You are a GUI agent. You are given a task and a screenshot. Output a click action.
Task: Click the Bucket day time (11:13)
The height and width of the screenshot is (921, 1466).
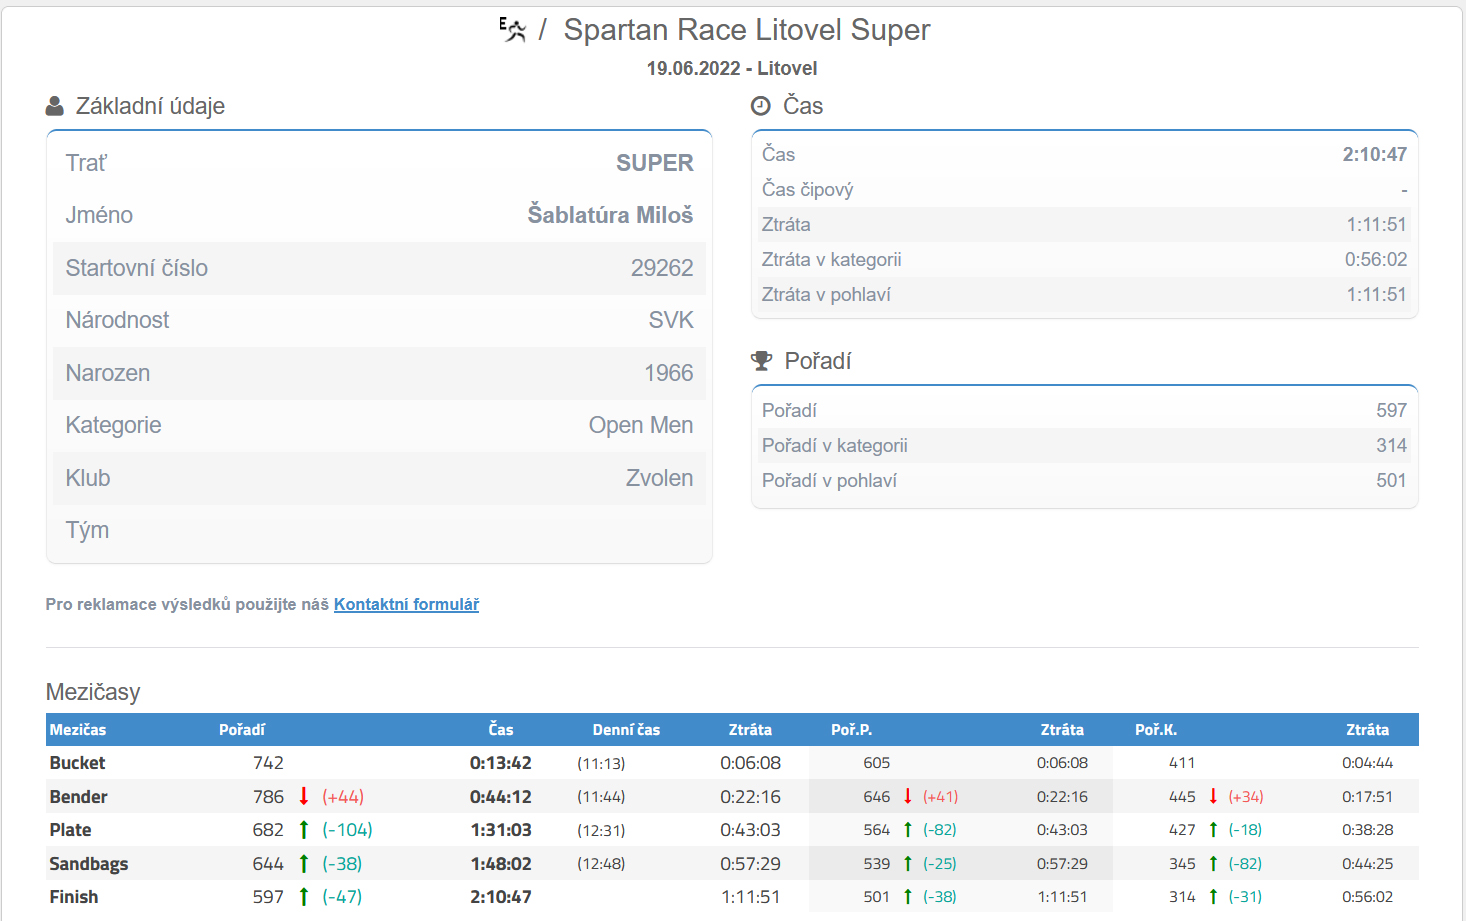point(601,763)
